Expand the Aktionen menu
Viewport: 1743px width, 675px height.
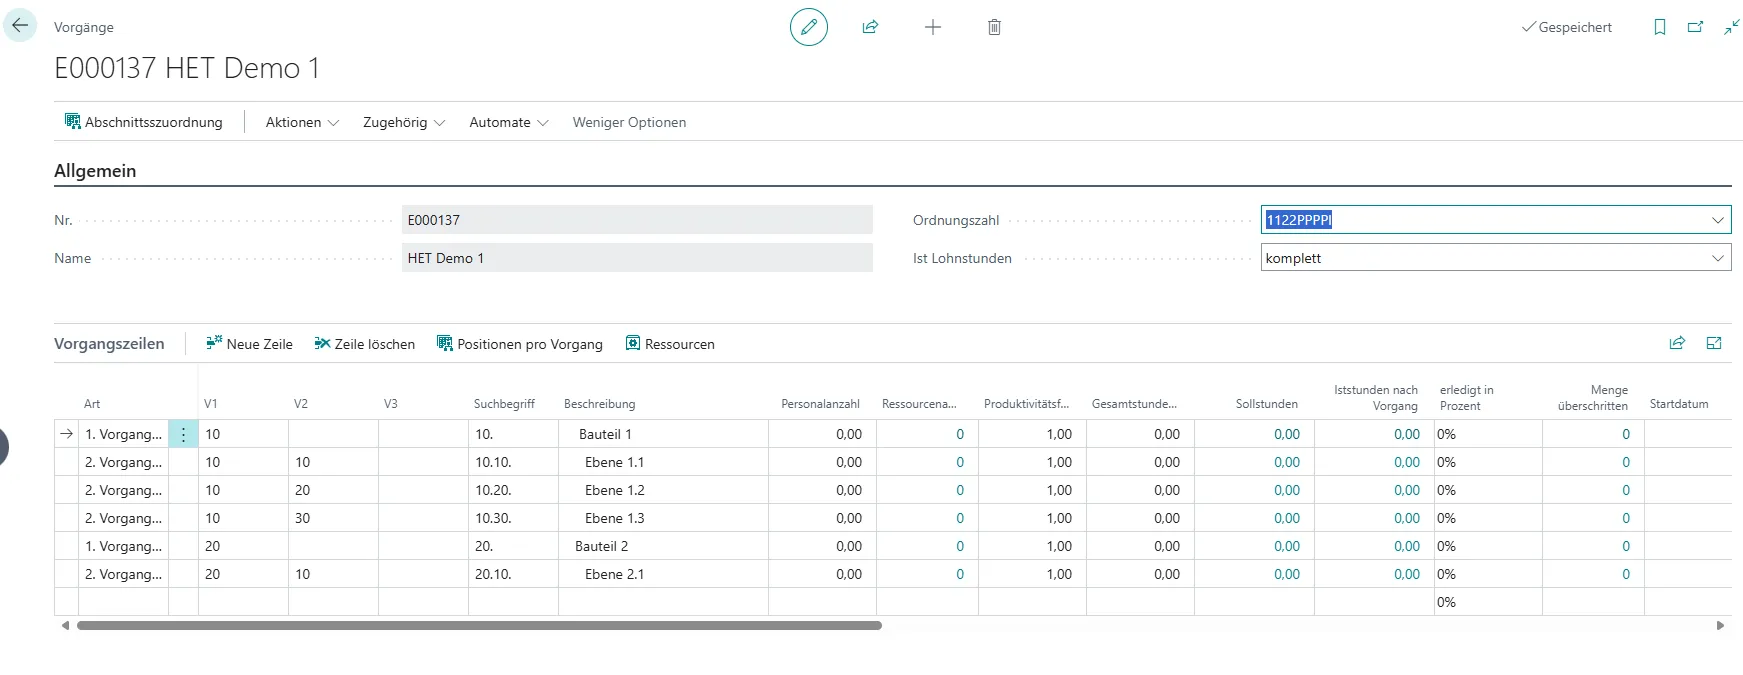pos(302,122)
